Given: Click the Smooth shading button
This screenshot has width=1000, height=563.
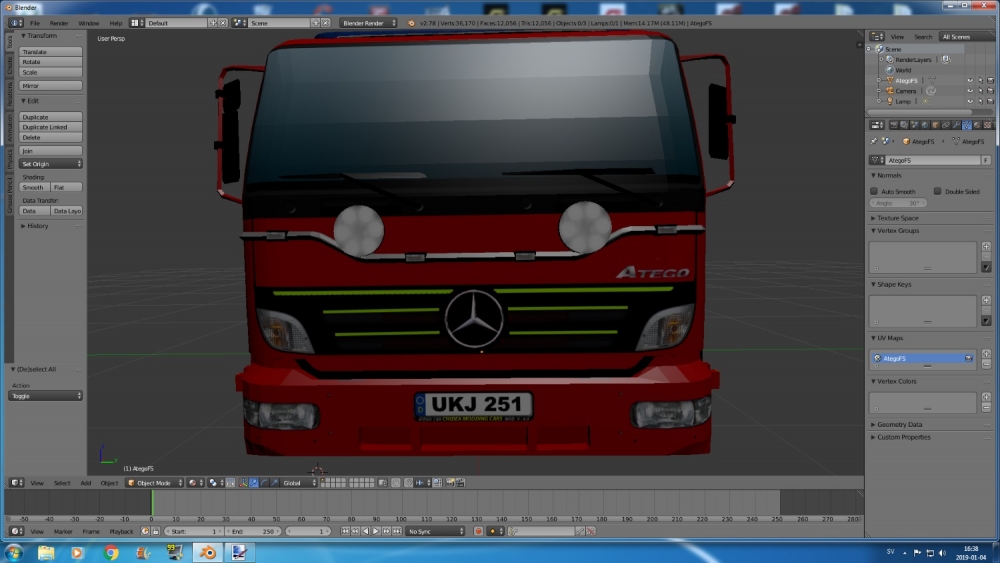Looking at the screenshot, I should click(34, 187).
